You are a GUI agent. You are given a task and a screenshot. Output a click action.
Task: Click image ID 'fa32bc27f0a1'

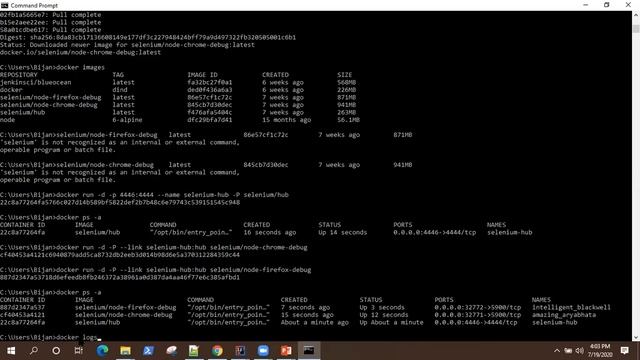point(210,82)
